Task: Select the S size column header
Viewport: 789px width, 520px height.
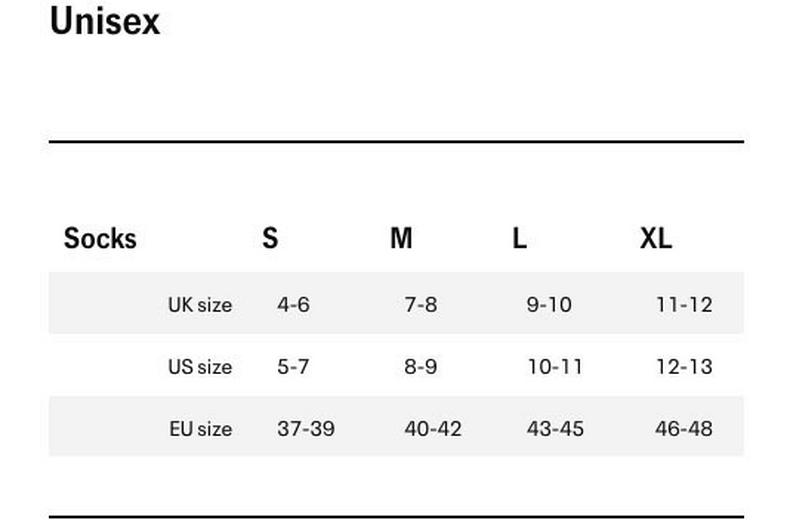Action: (270, 239)
